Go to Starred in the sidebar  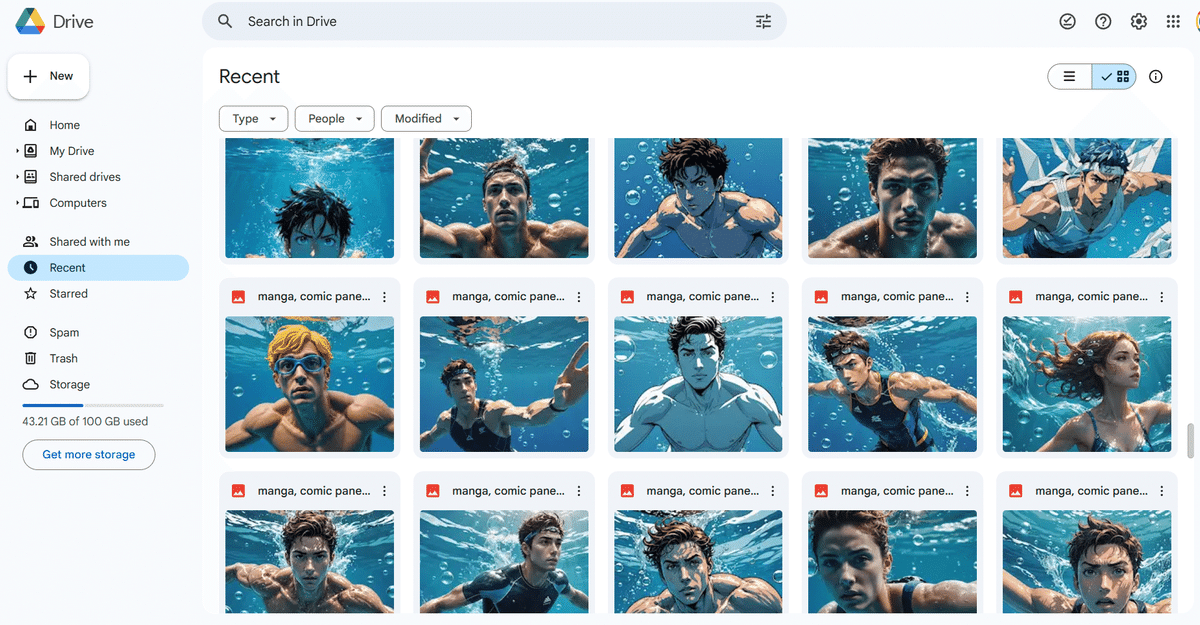point(68,294)
